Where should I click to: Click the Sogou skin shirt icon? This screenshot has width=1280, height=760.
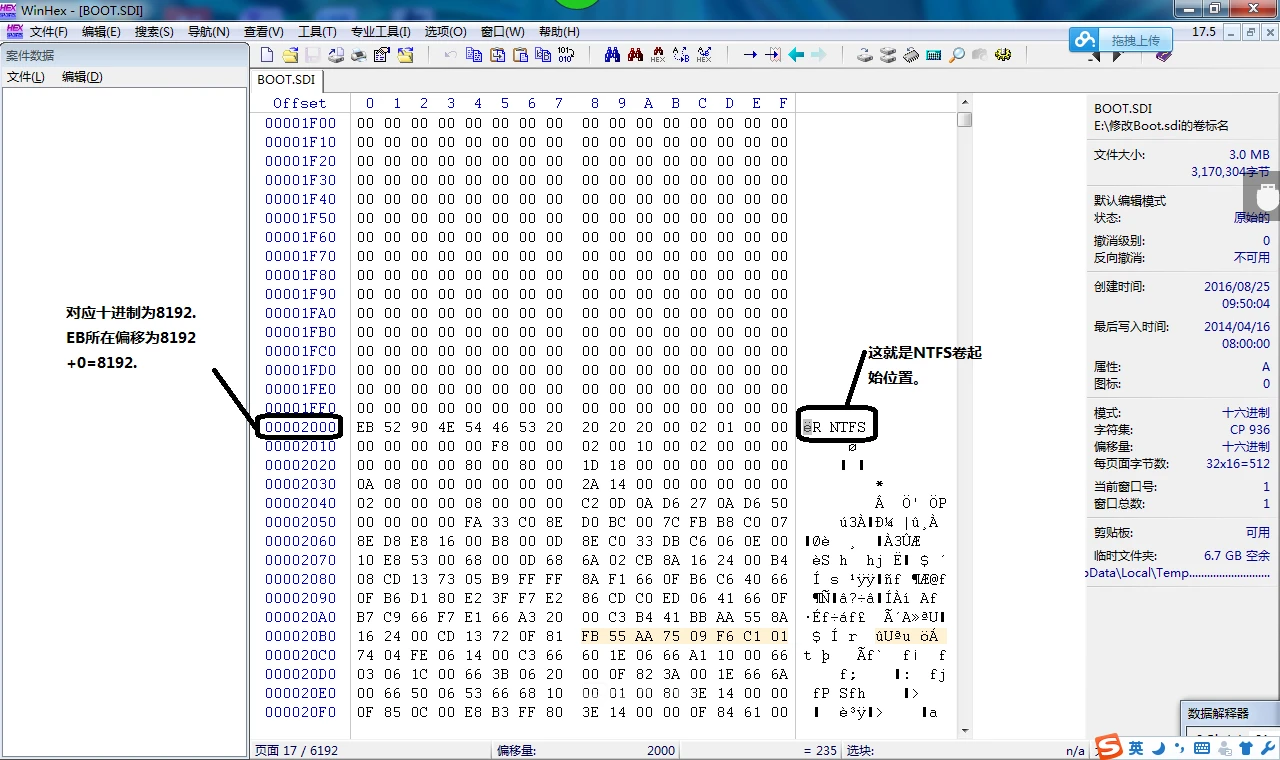pos(1246,747)
